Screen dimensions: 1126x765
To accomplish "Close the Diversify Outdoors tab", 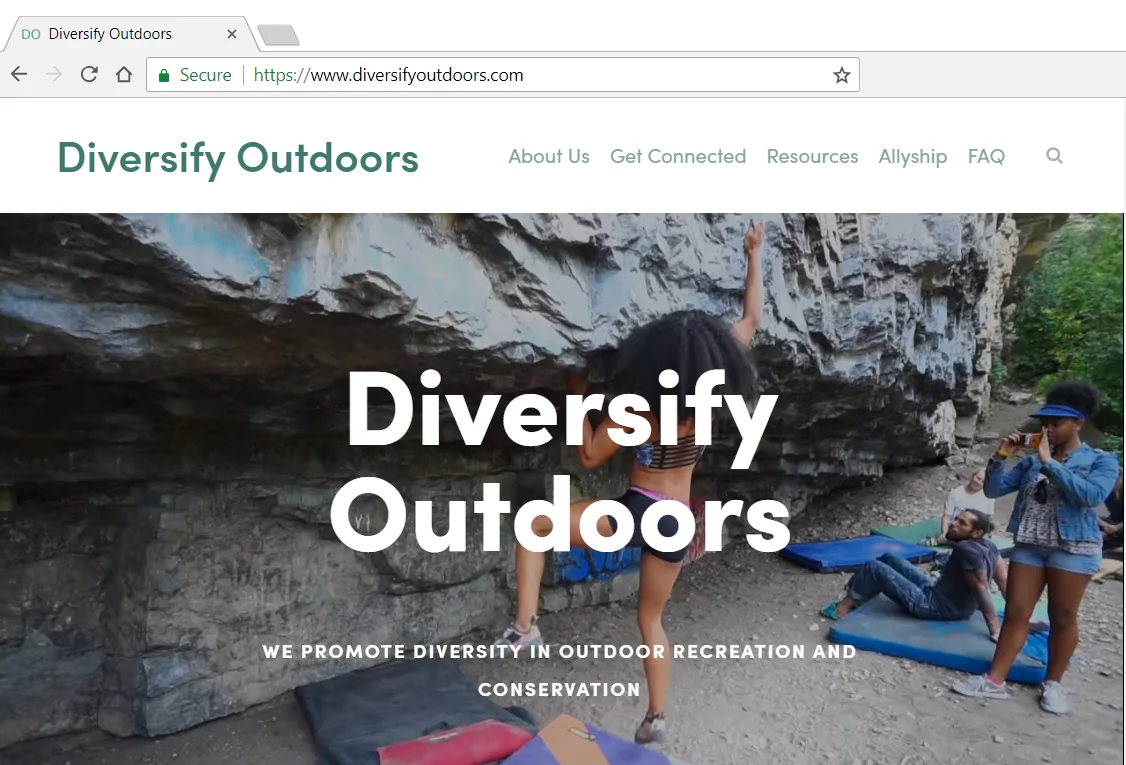I will click(232, 34).
